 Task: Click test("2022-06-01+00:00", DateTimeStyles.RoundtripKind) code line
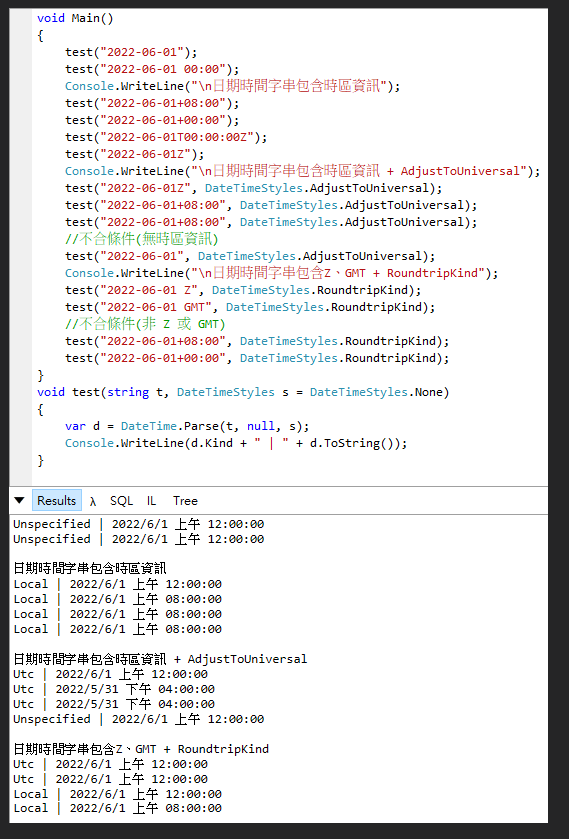(x=257, y=358)
